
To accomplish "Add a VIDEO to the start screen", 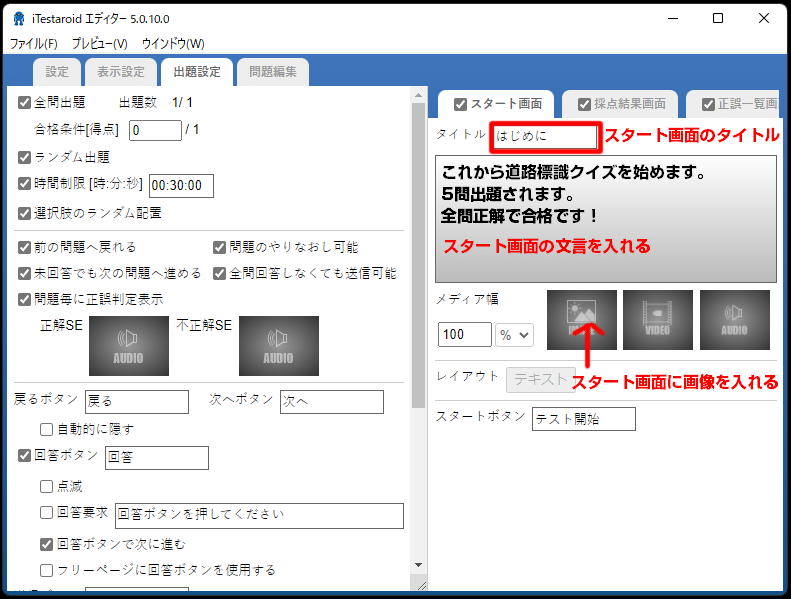I will point(658,319).
